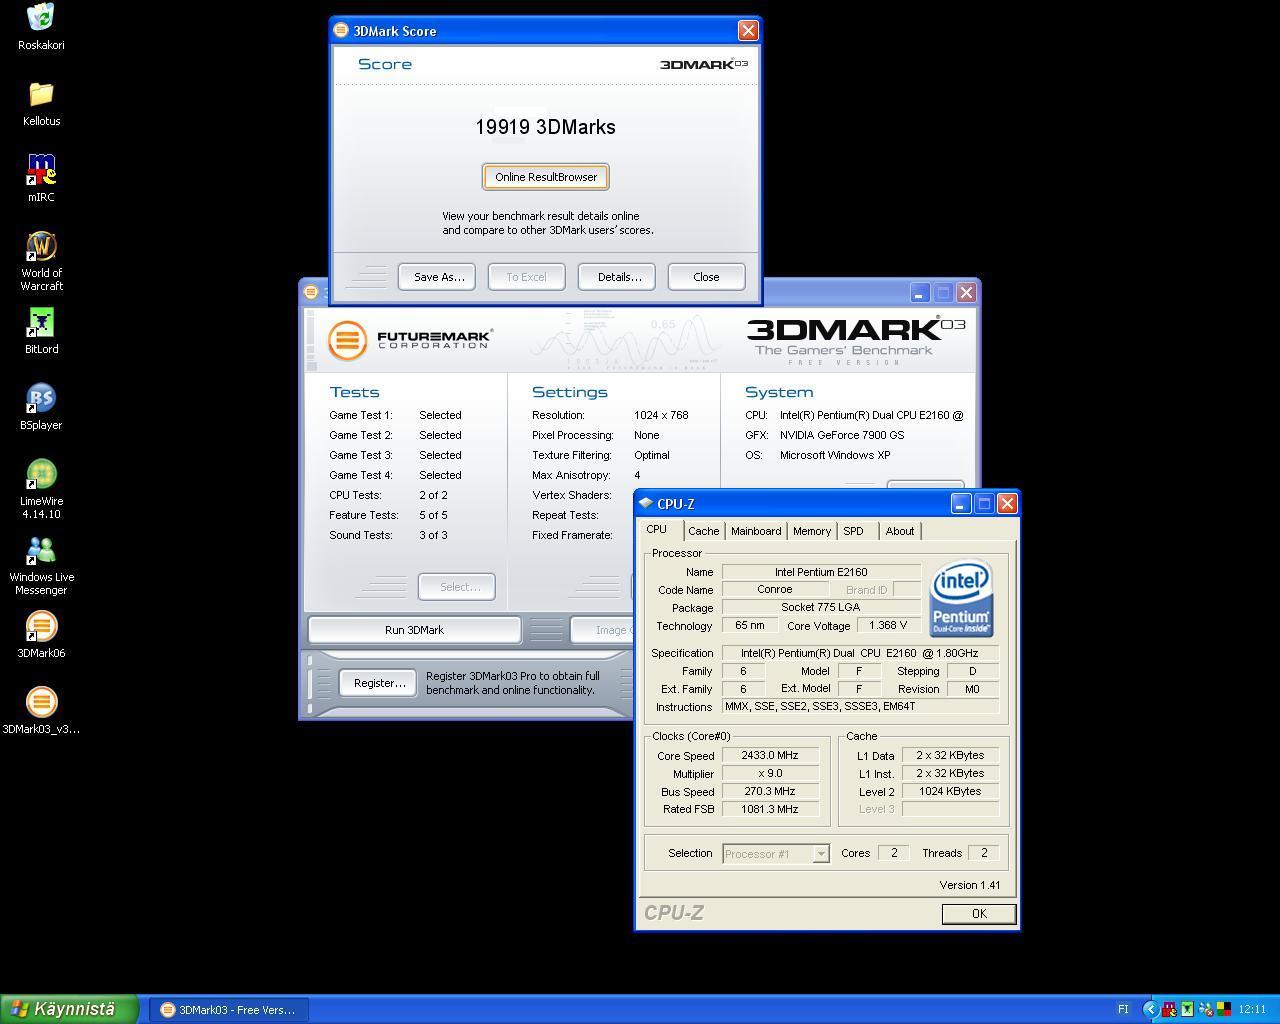The image size is (1280, 1024).
Task: Click the Resolution 1024 x 768 value
Action: (661, 415)
